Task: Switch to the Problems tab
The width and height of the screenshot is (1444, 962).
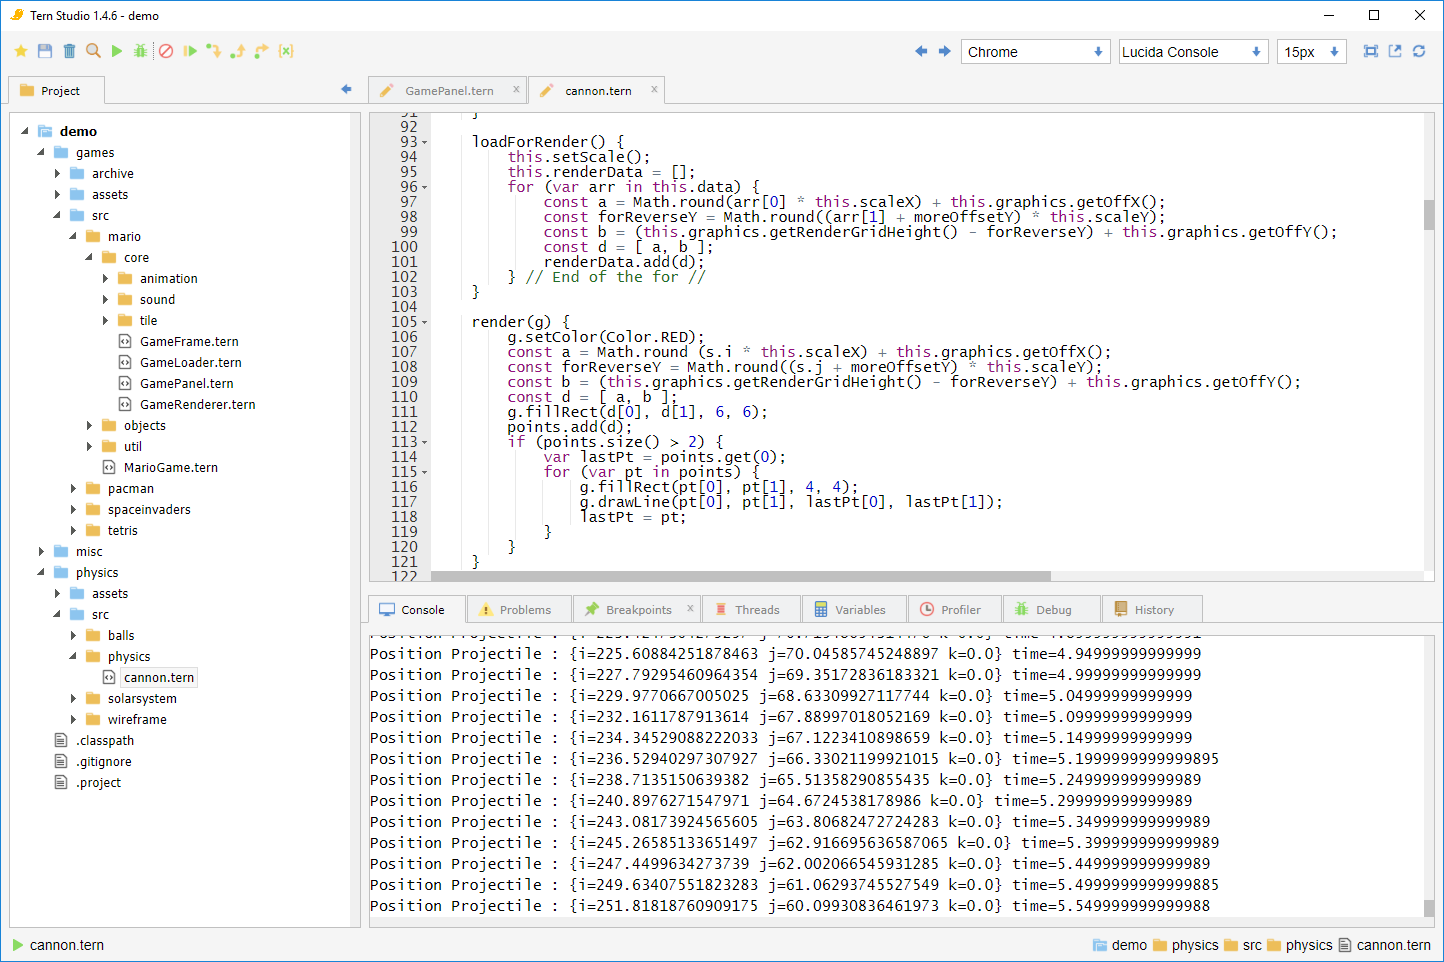Action: (519, 610)
